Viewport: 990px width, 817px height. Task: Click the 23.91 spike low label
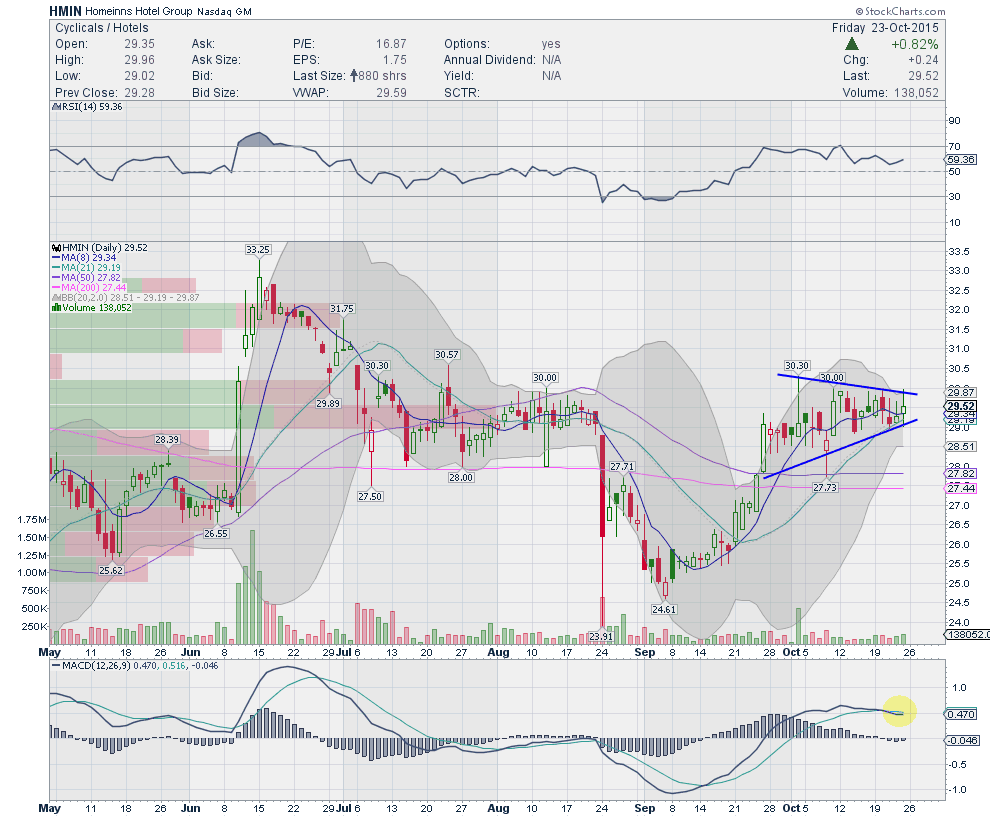point(600,636)
